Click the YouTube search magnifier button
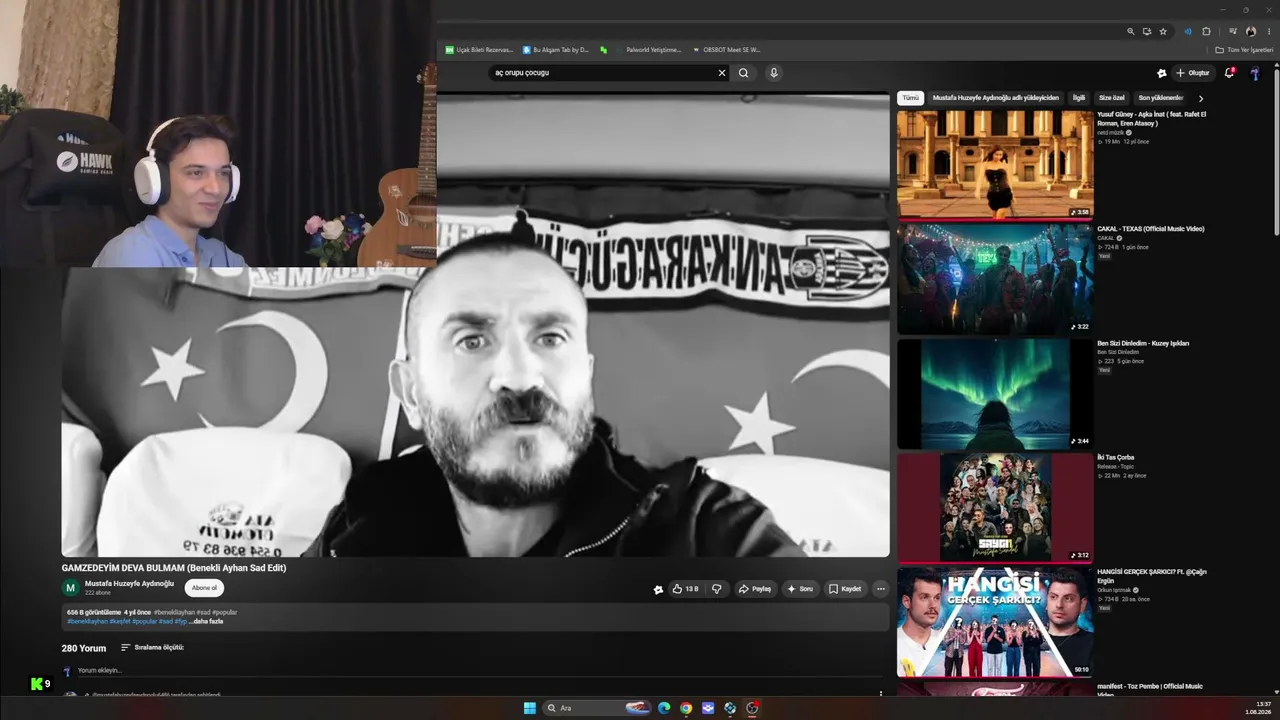 (x=743, y=73)
